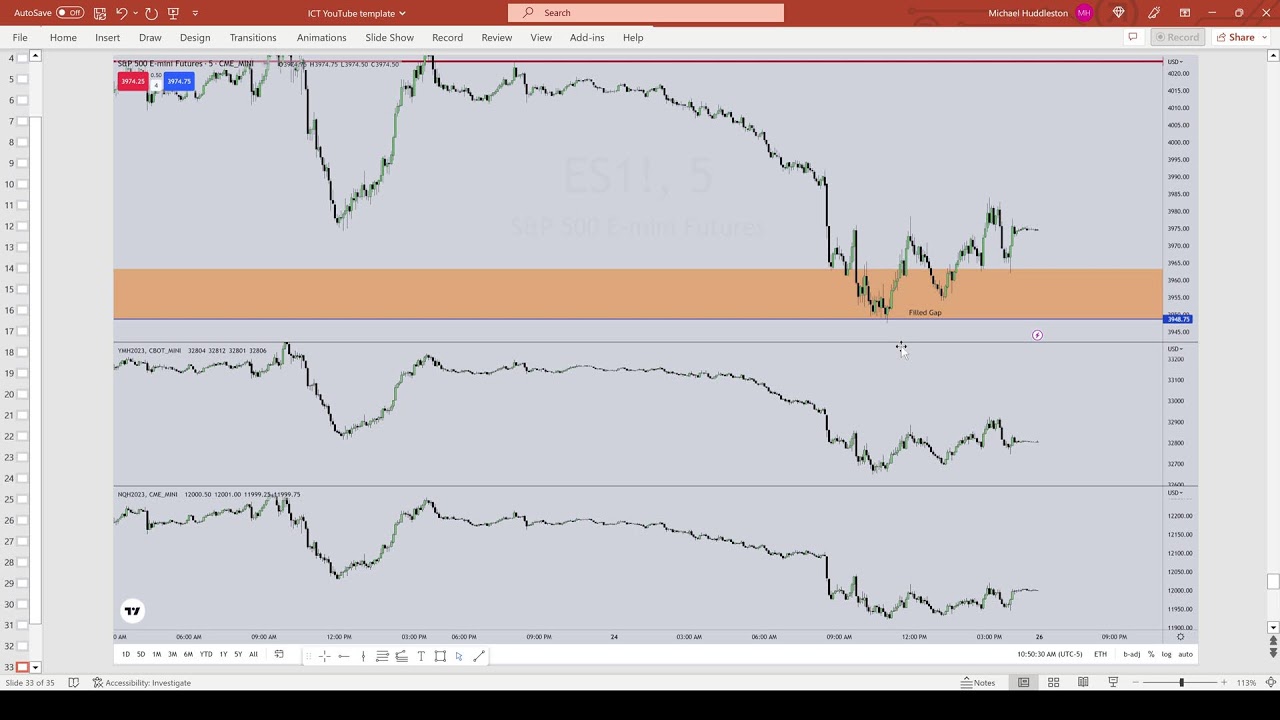Screen dimensions: 1280x720
Task: Click the Share button
Action: click(1235, 37)
